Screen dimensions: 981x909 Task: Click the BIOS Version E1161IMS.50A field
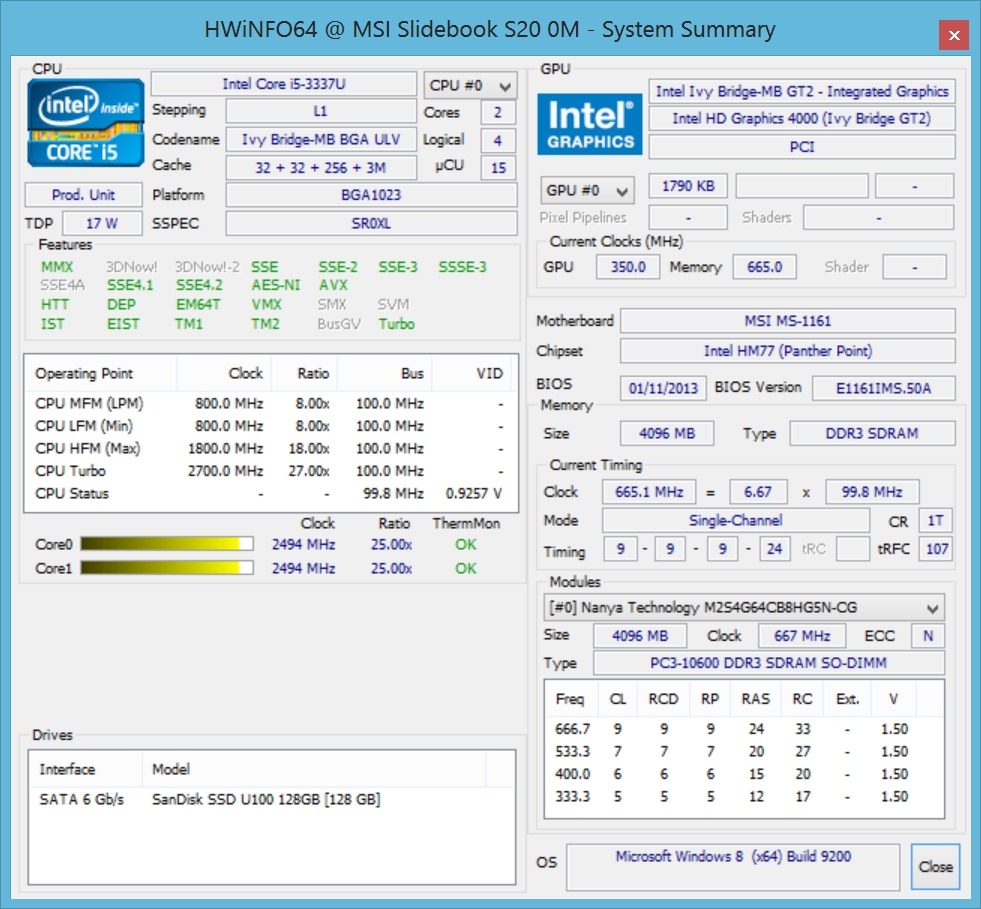click(883, 388)
